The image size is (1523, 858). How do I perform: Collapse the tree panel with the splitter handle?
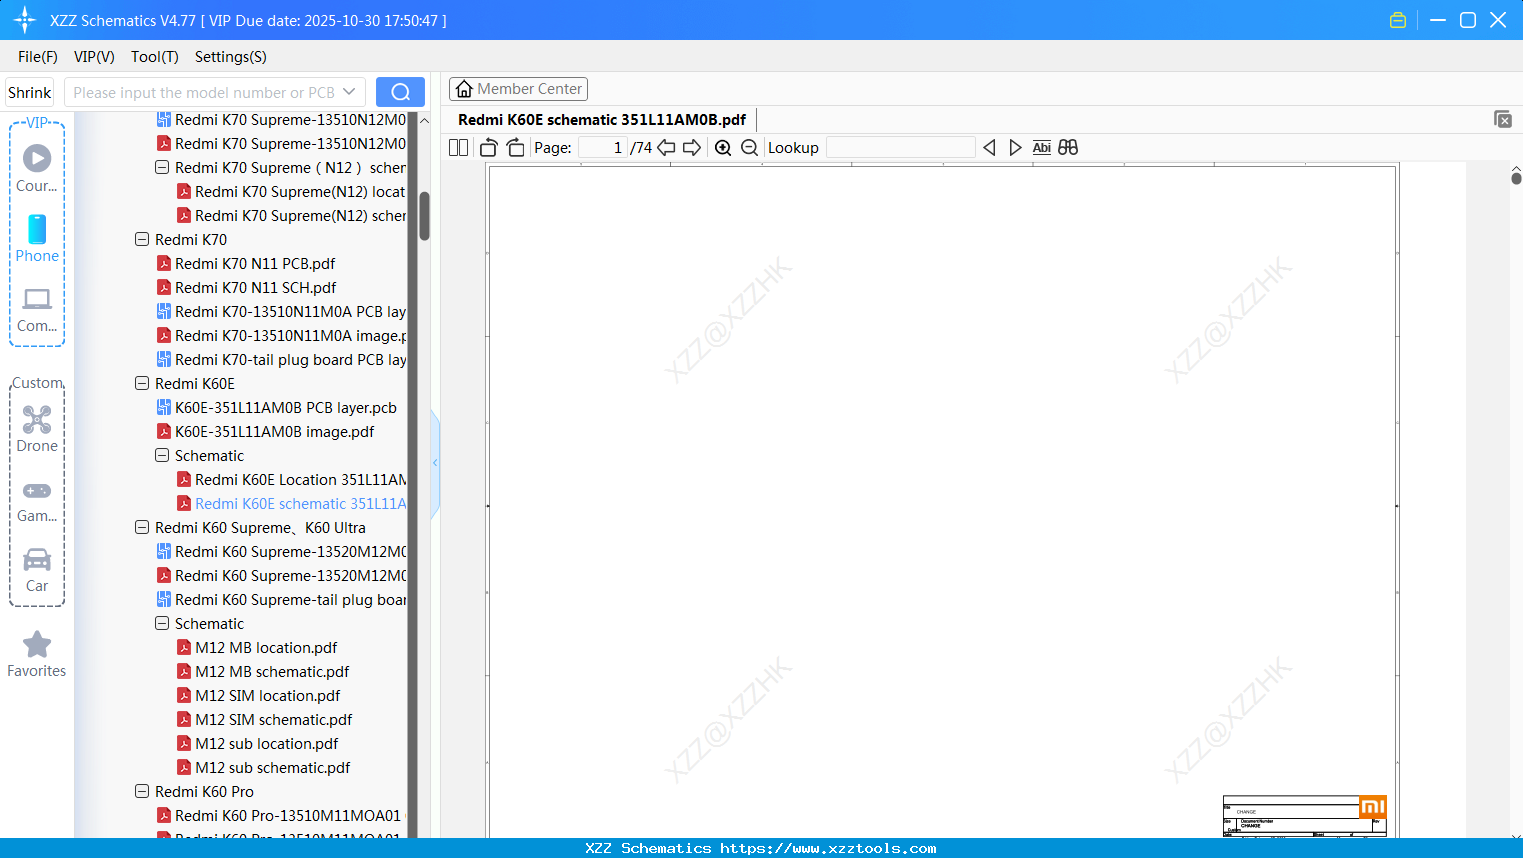[435, 463]
